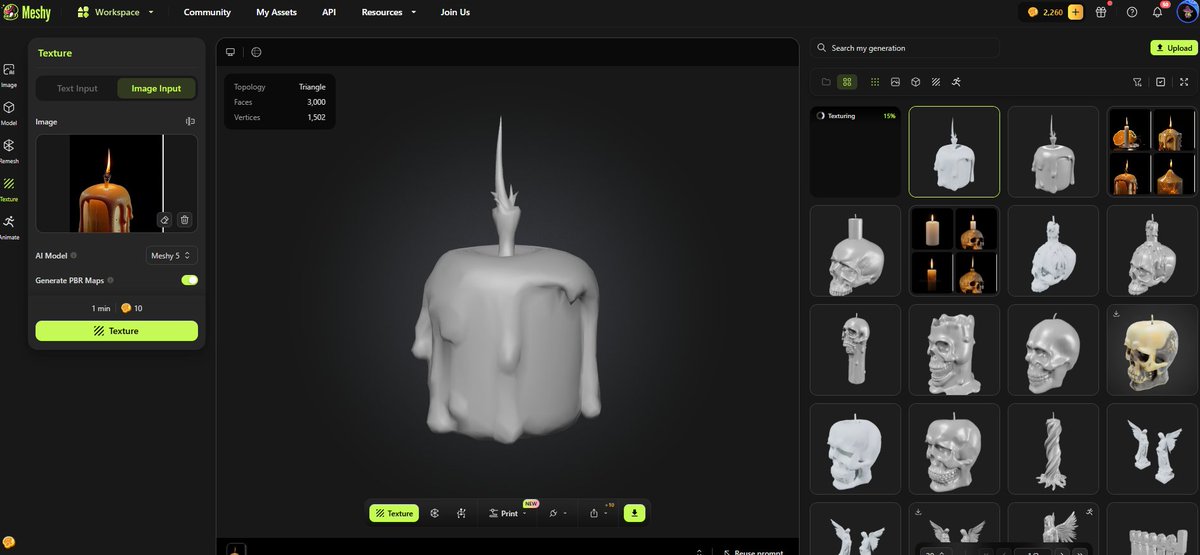Click the uploaded candle image preview

coord(116,184)
